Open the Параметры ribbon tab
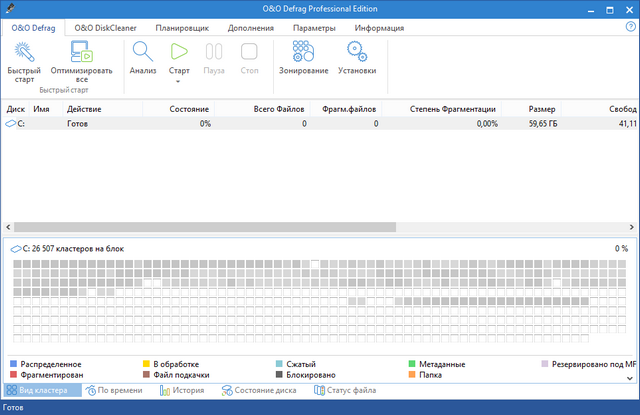 pyautogui.click(x=314, y=27)
